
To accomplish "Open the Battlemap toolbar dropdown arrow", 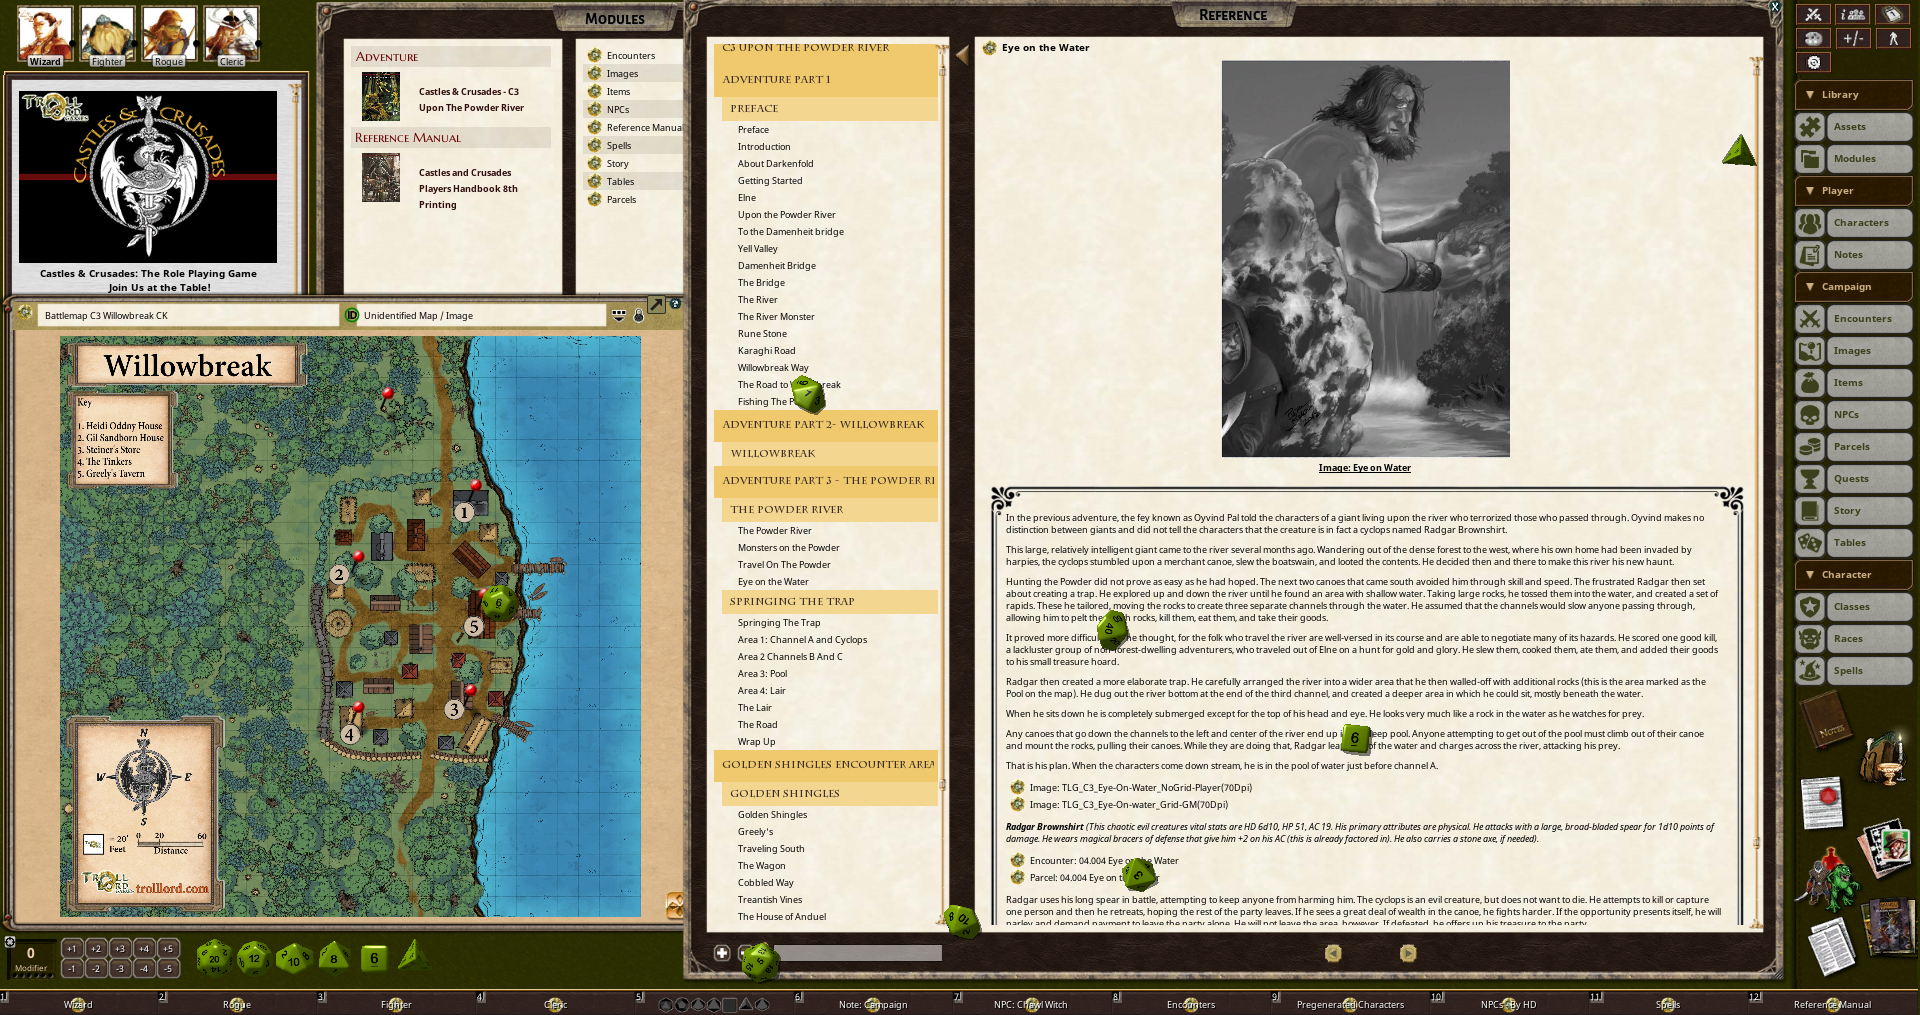I will coord(619,315).
